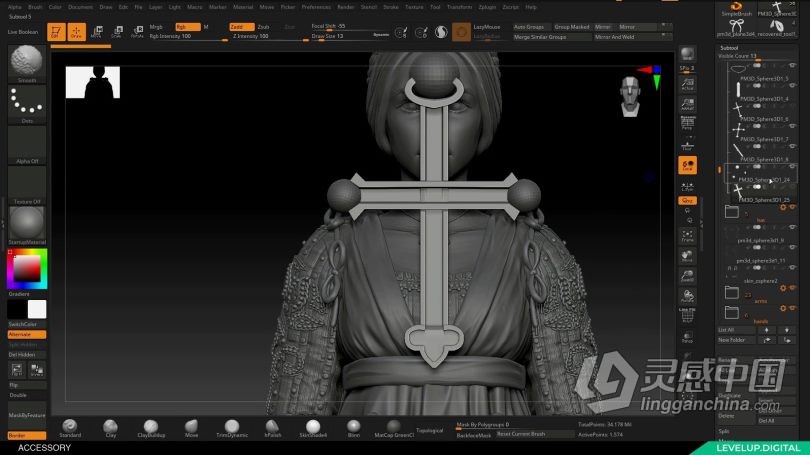Toggle Zadd mode button
This screenshot has width=810, height=455.
242,27
